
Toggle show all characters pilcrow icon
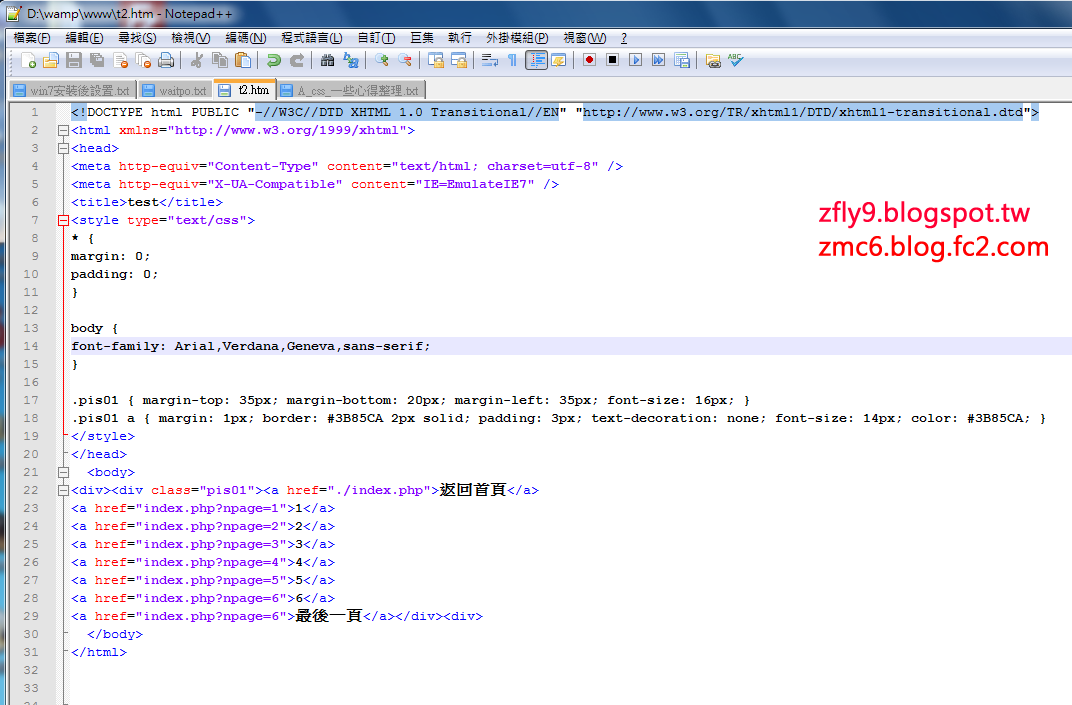click(x=513, y=60)
